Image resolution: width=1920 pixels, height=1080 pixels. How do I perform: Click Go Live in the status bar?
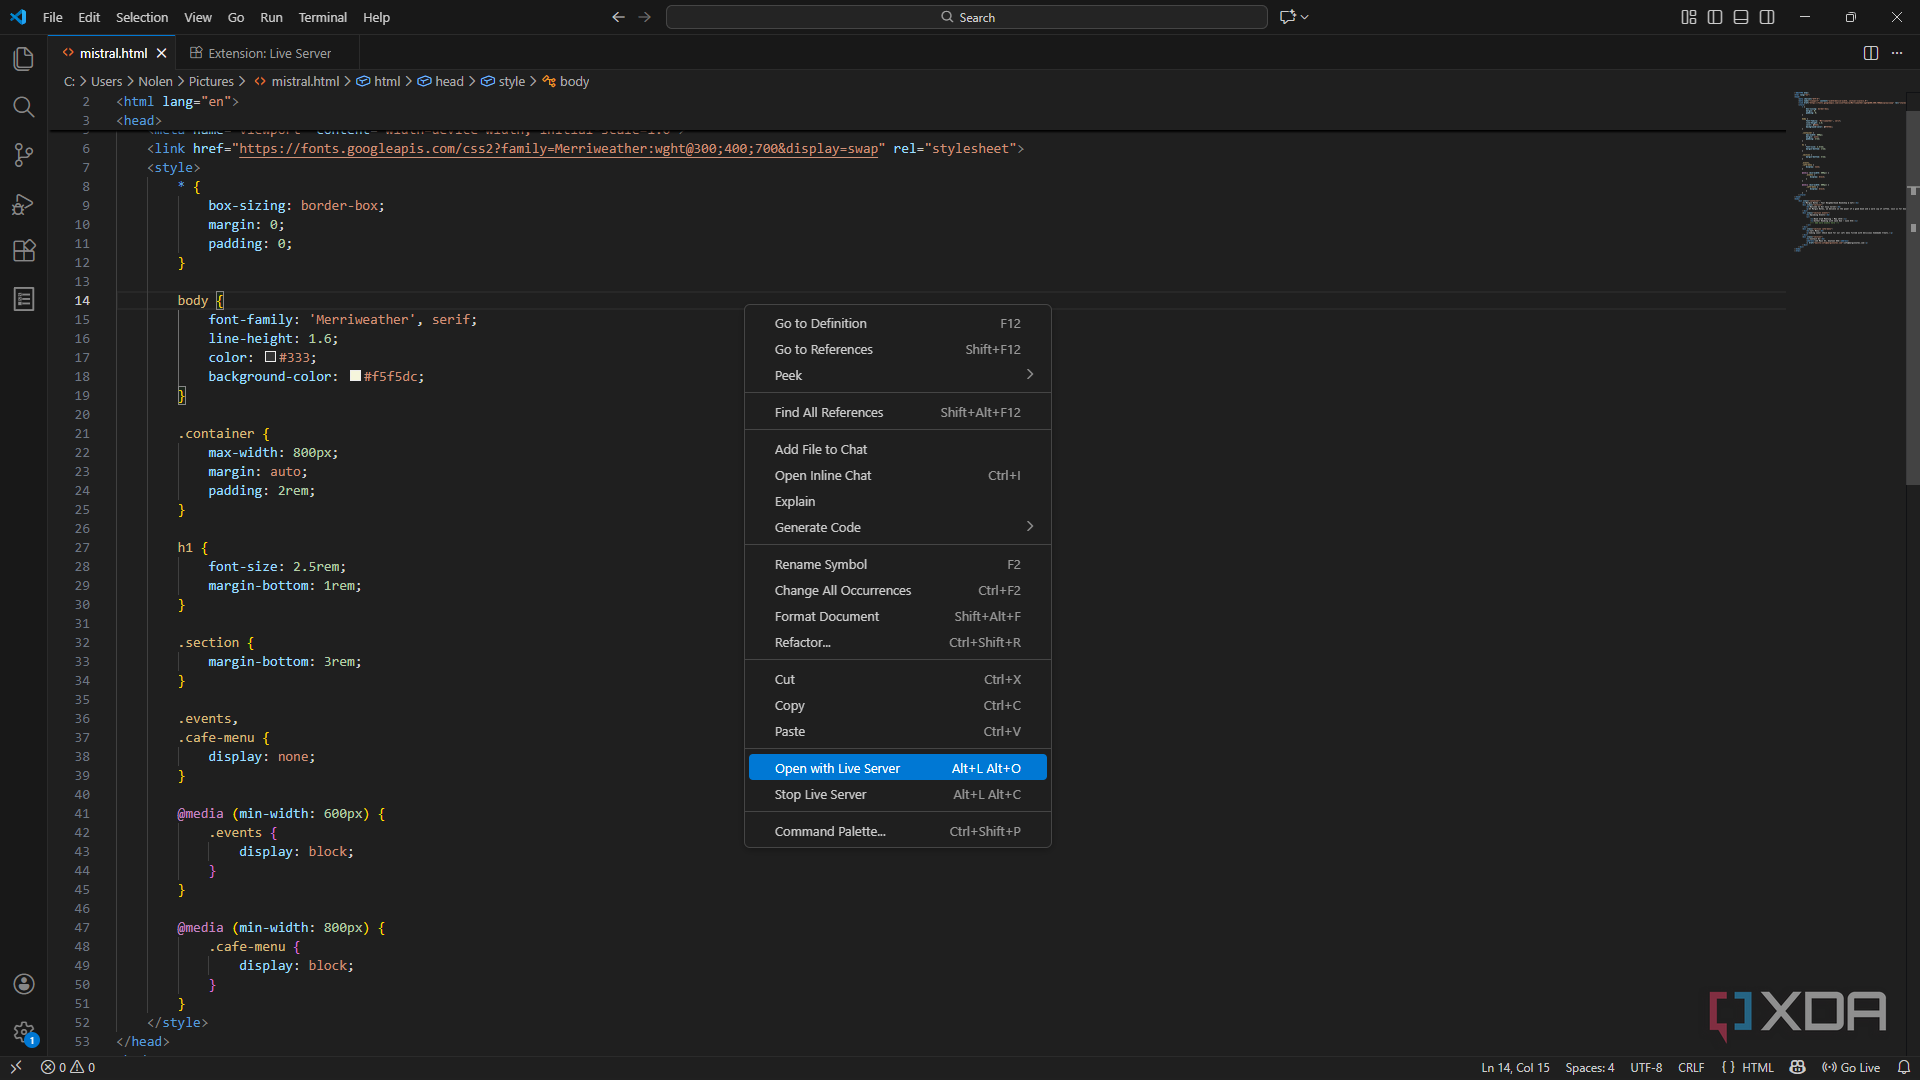tap(1851, 1067)
